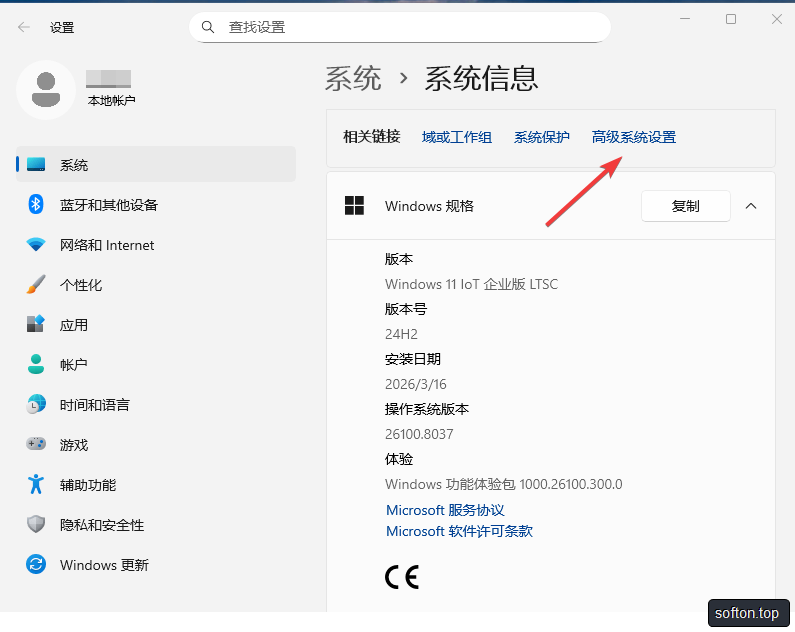Go to 游戏 settings

click(x=156, y=444)
